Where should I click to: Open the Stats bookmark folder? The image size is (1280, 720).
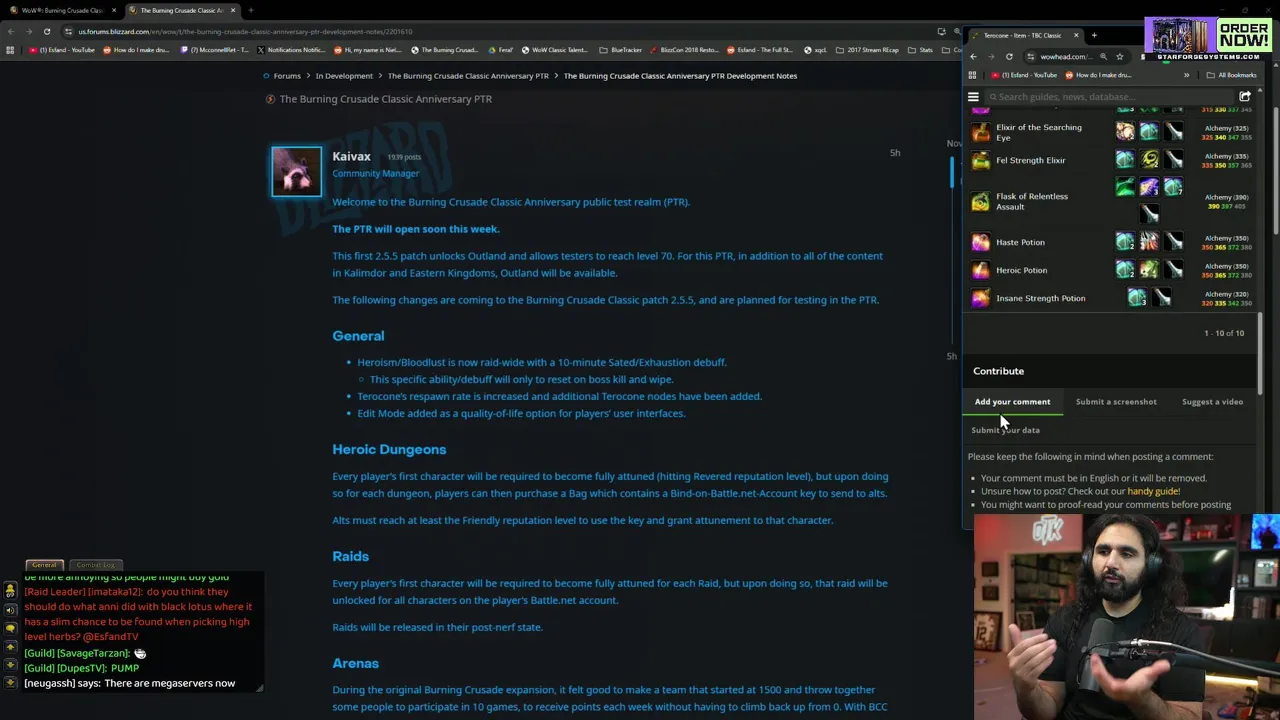coord(920,49)
